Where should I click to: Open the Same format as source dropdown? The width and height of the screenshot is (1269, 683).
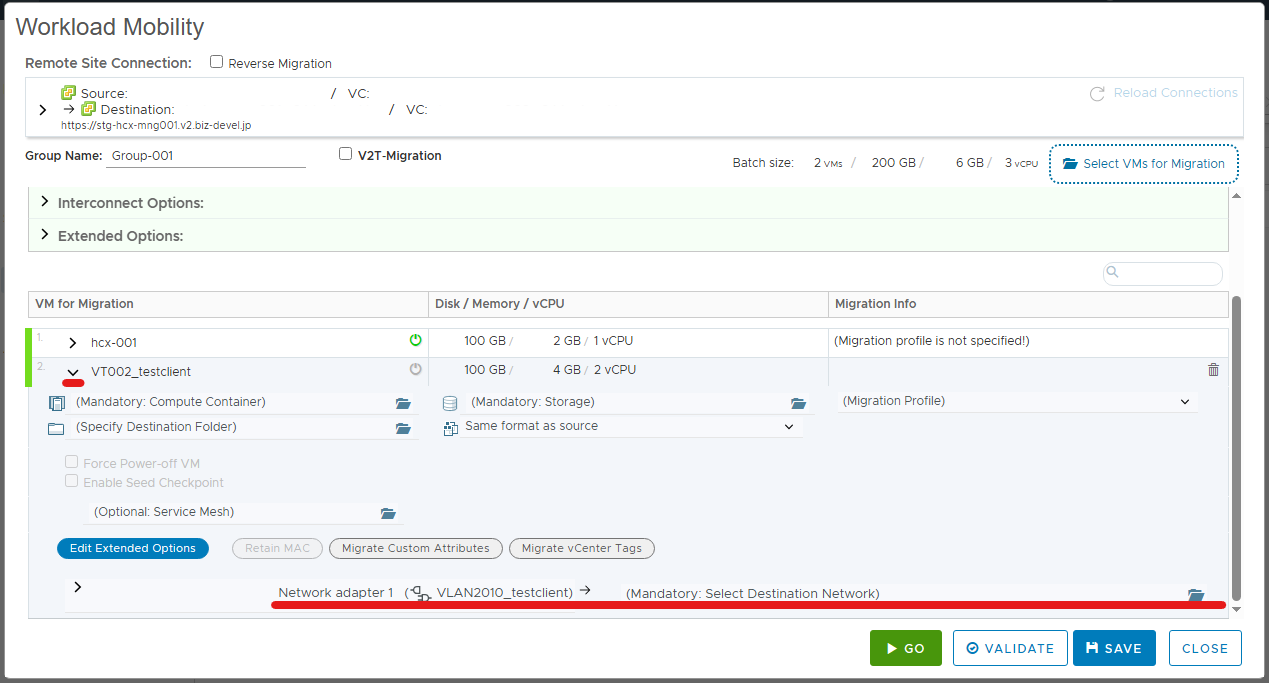tap(631, 426)
